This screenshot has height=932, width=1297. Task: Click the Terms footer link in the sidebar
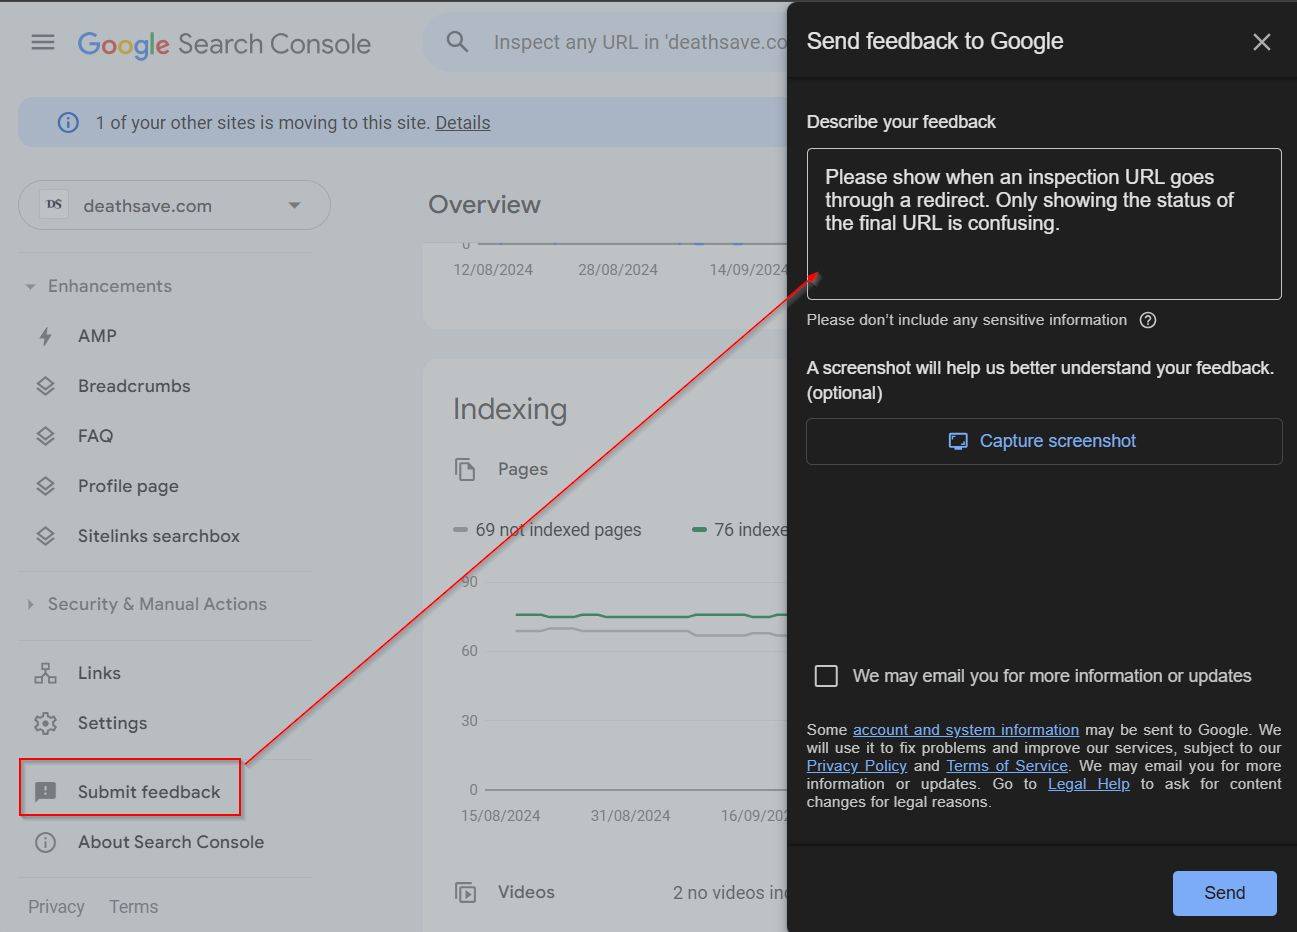coord(134,907)
